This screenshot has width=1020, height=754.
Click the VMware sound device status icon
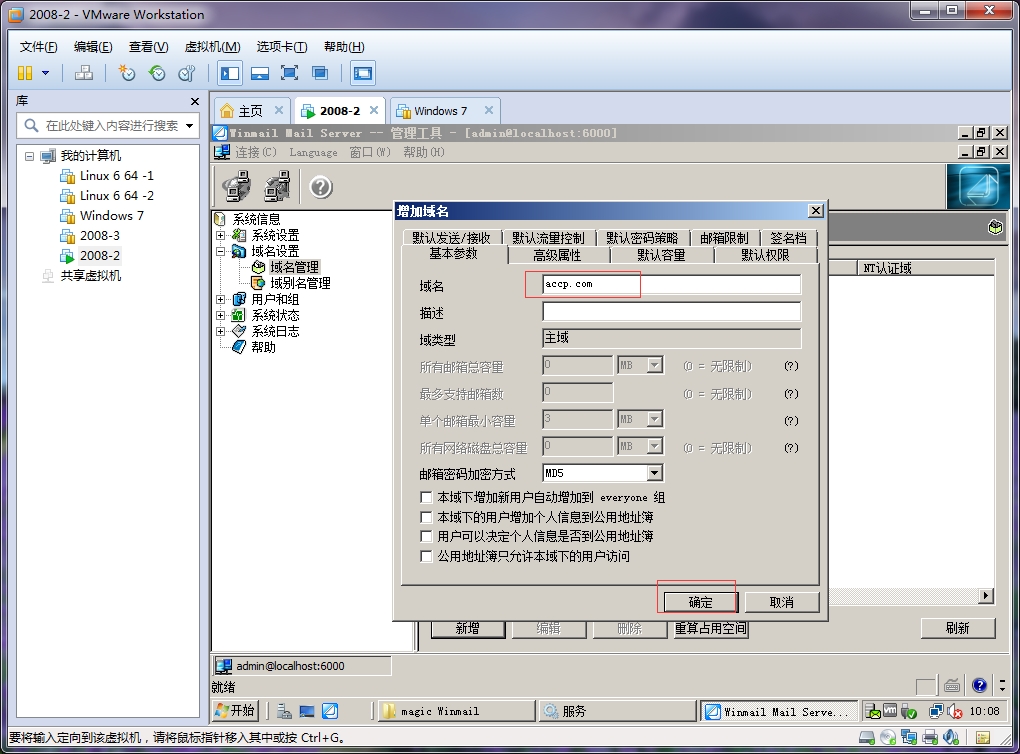tap(951, 737)
